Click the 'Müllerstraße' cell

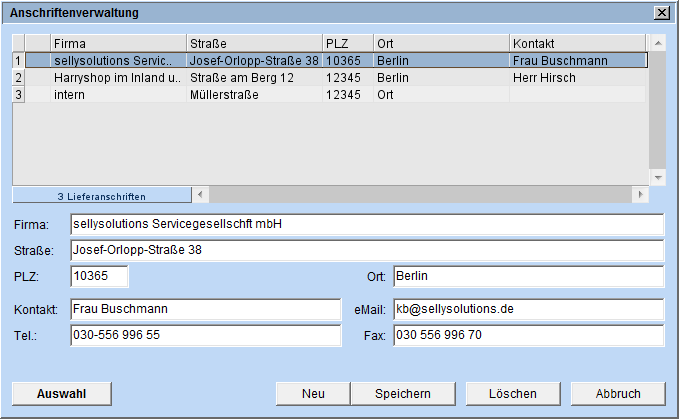pyautogui.click(x=255, y=94)
